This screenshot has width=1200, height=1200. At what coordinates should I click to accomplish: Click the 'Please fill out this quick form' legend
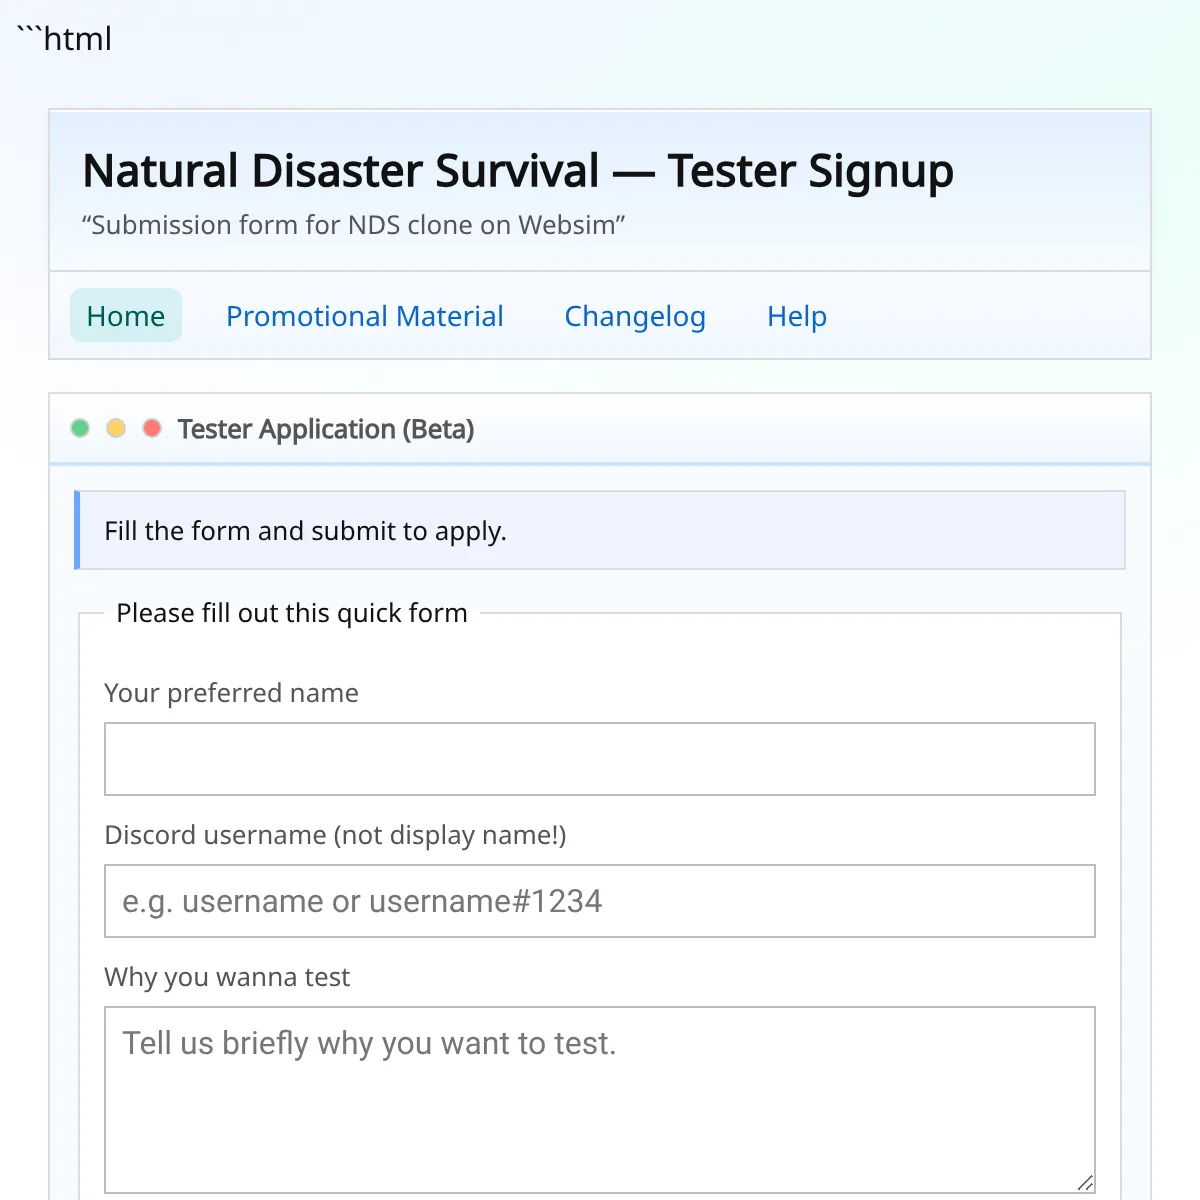coord(292,612)
